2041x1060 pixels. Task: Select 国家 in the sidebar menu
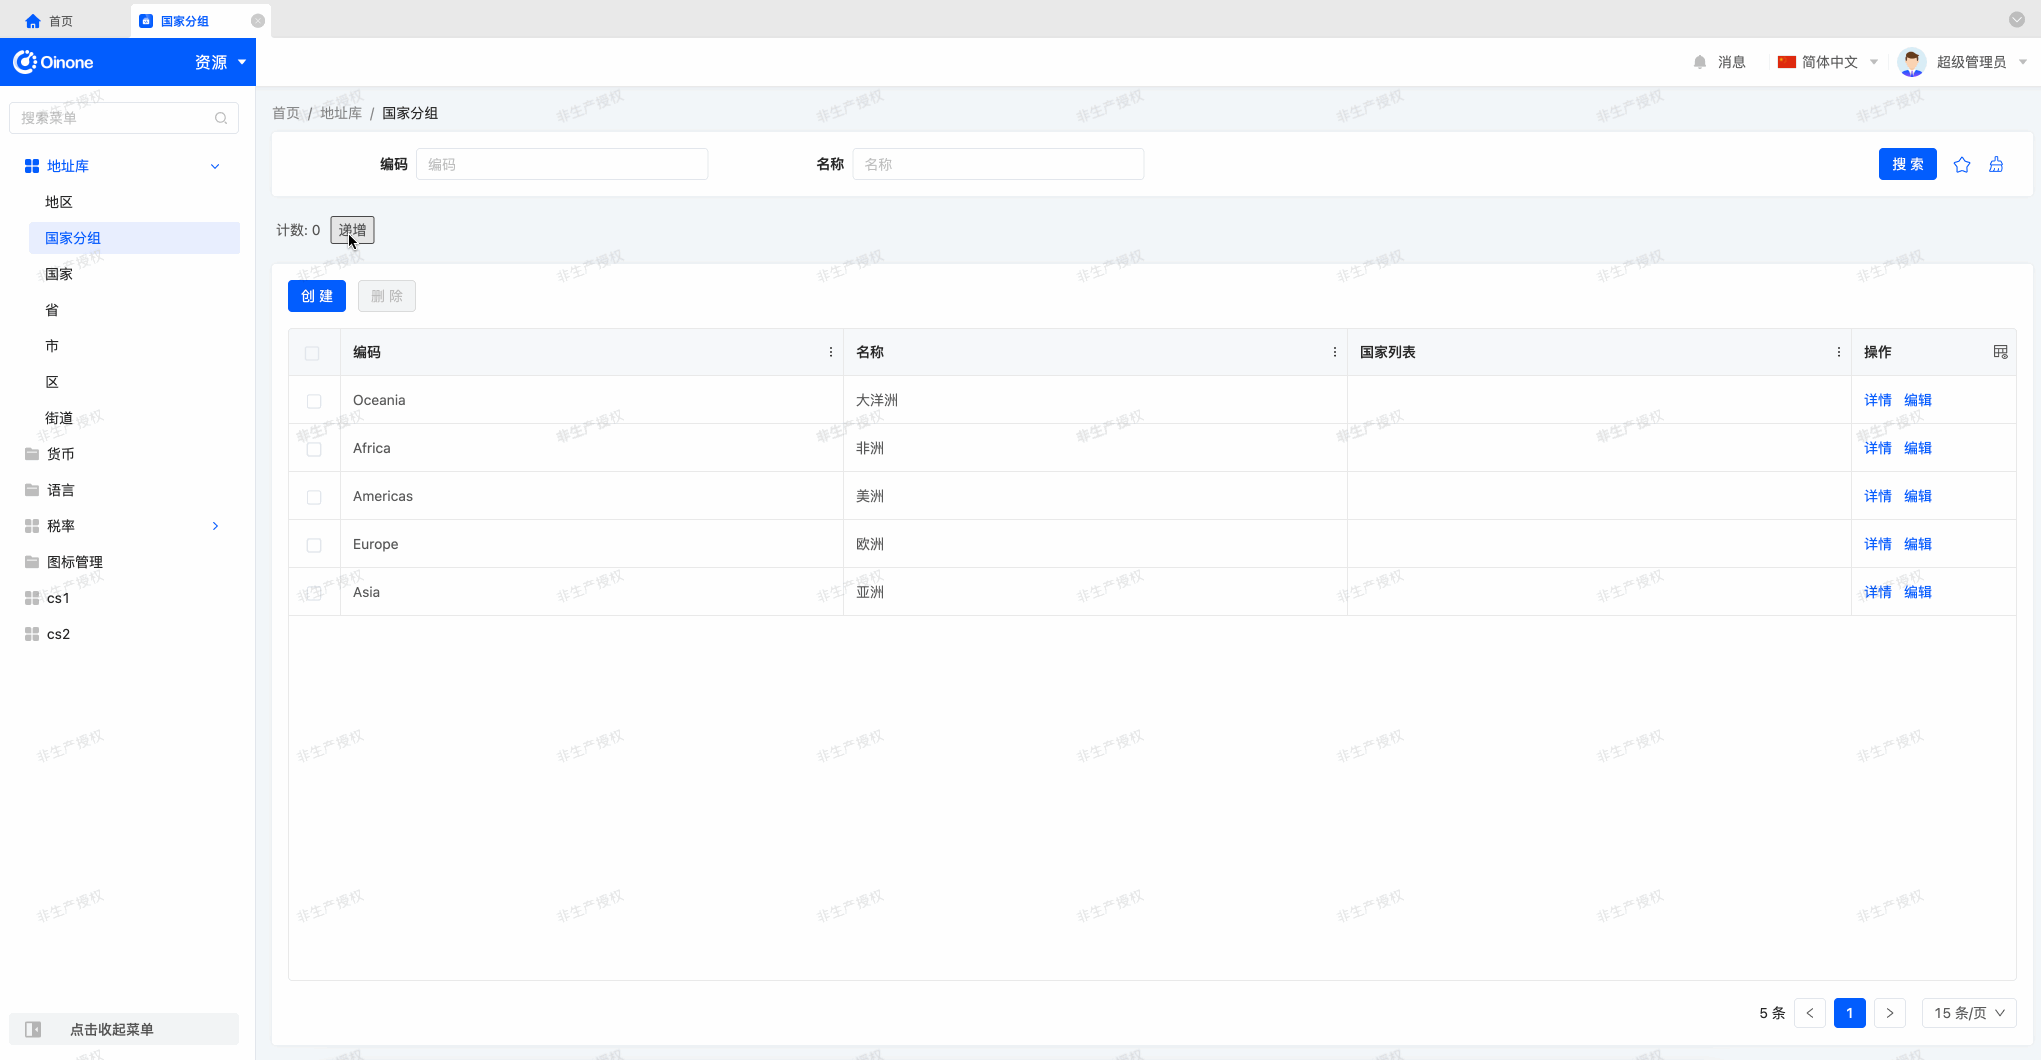click(x=59, y=274)
